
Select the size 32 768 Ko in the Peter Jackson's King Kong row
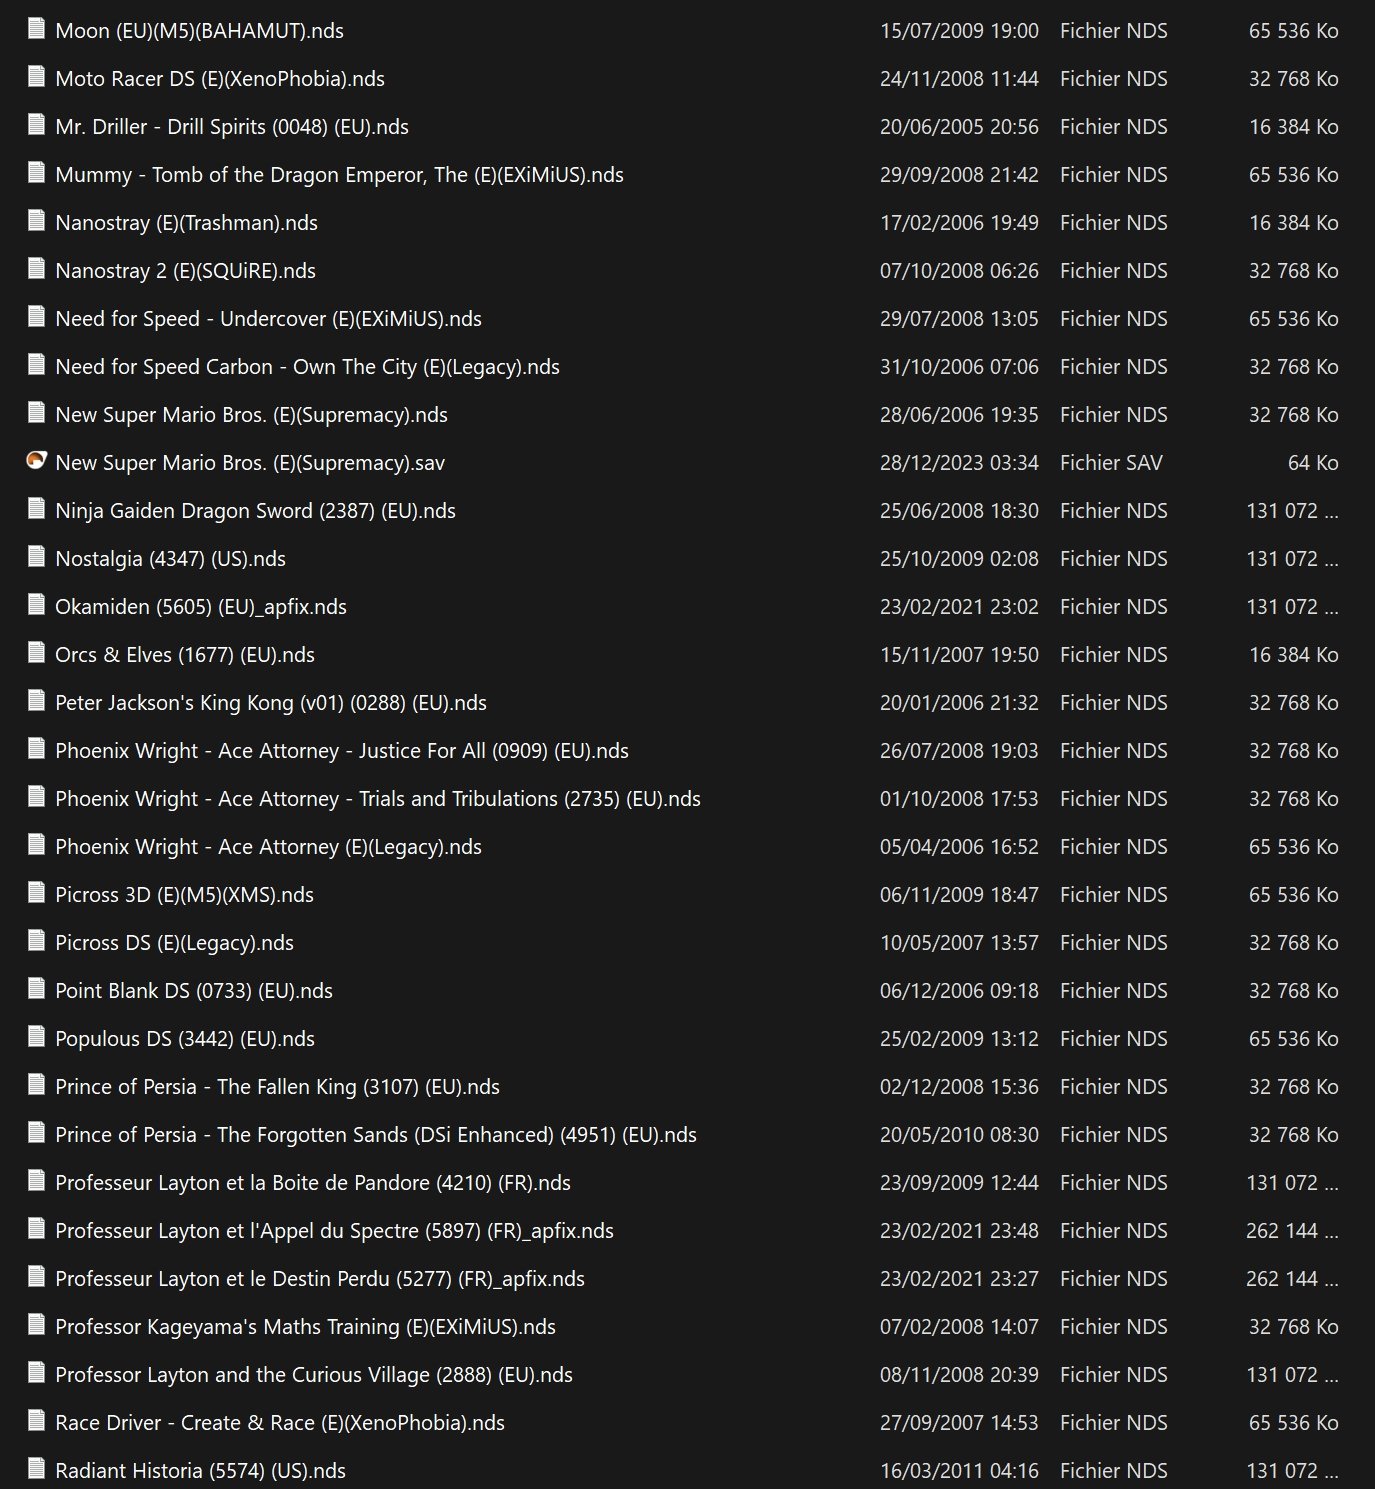point(1293,703)
